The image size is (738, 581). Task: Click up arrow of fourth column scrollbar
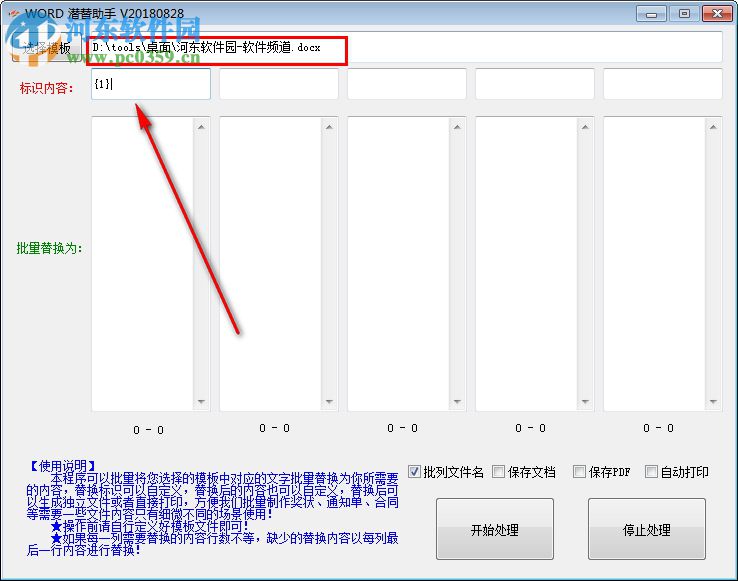pyautogui.click(x=586, y=127)
